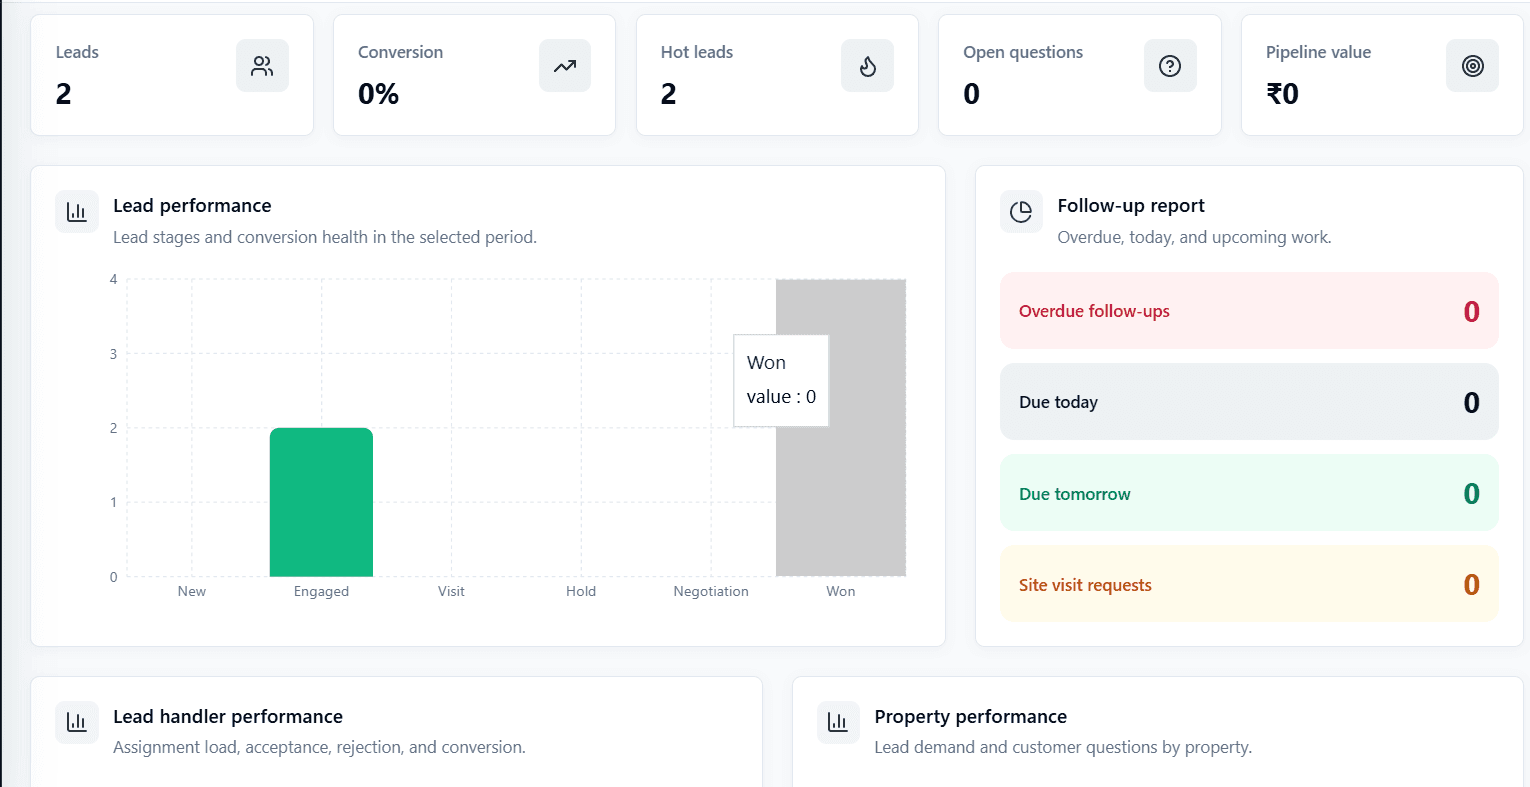This screenshot has height=787, width=1530.
Task: Click the 'Hold' axis label
Action: click(581, 591)
